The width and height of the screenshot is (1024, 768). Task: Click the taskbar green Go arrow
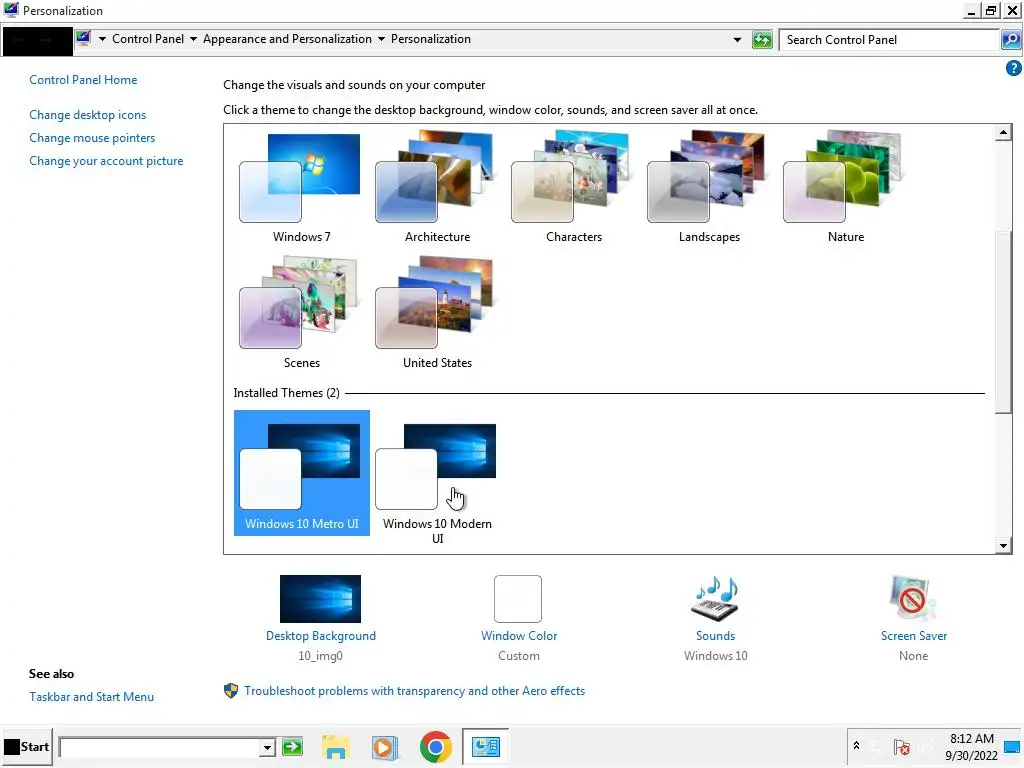pyautogui.click(x=293, y=747)
